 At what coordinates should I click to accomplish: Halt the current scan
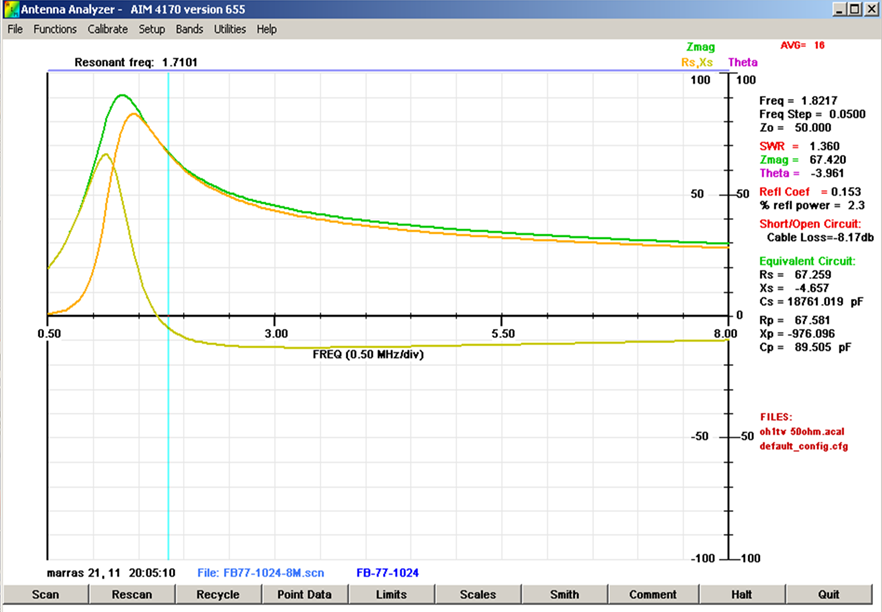pyautogui.click(x=741, y=594)
